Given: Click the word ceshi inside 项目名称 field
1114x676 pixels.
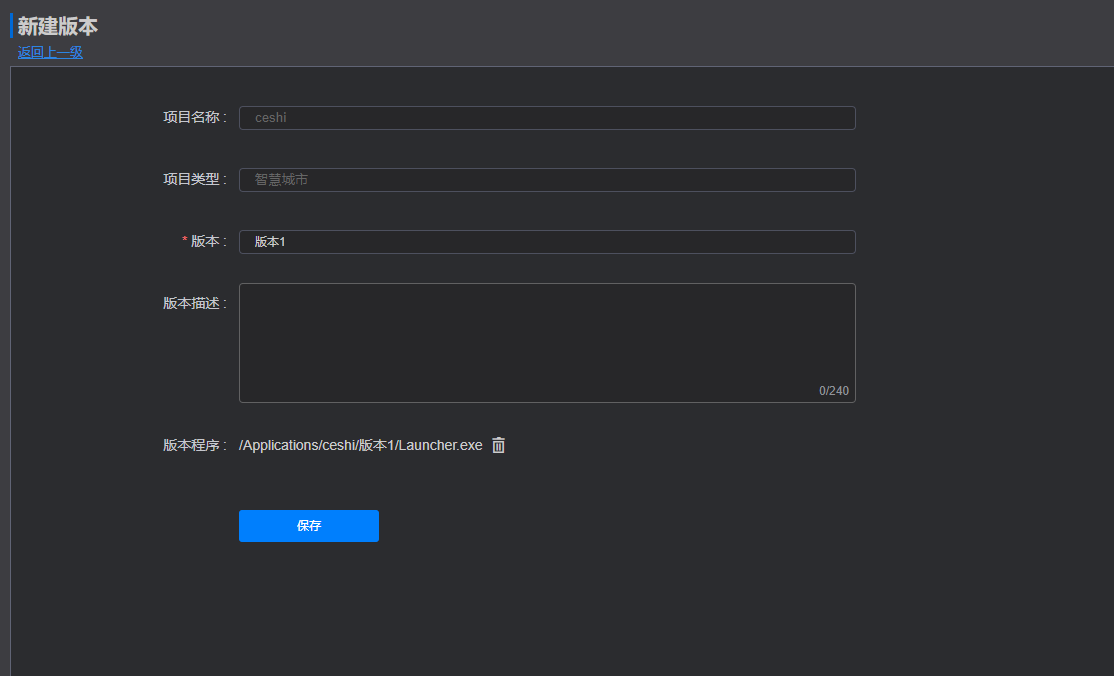Looking at the screenshot, I should [x=271, y=118].
